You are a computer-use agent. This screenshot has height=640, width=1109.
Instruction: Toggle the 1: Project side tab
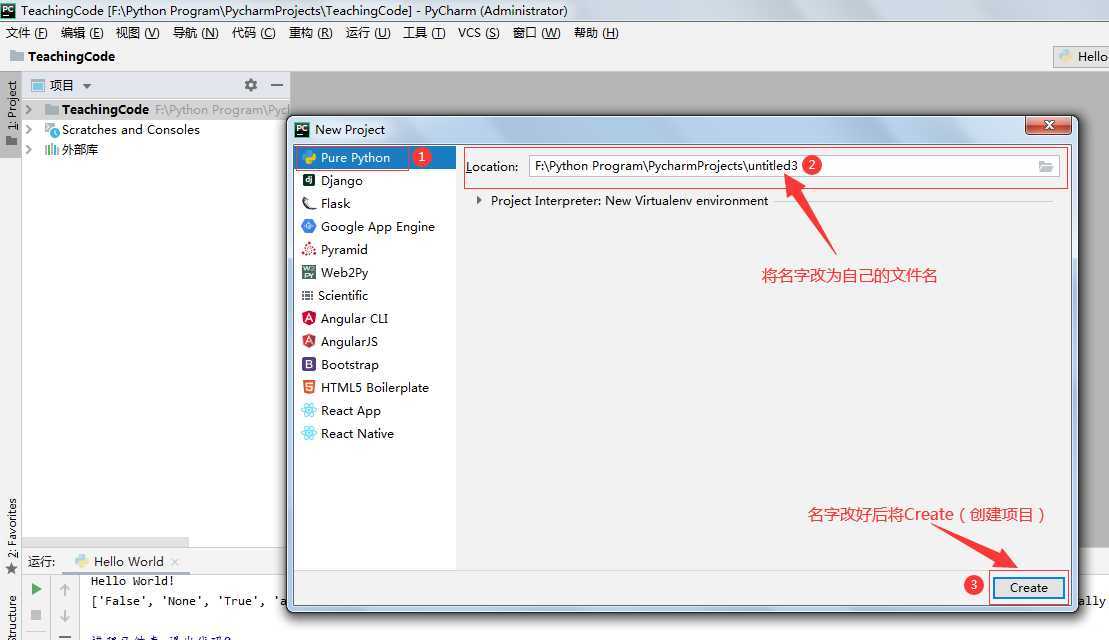click(11, 113)
